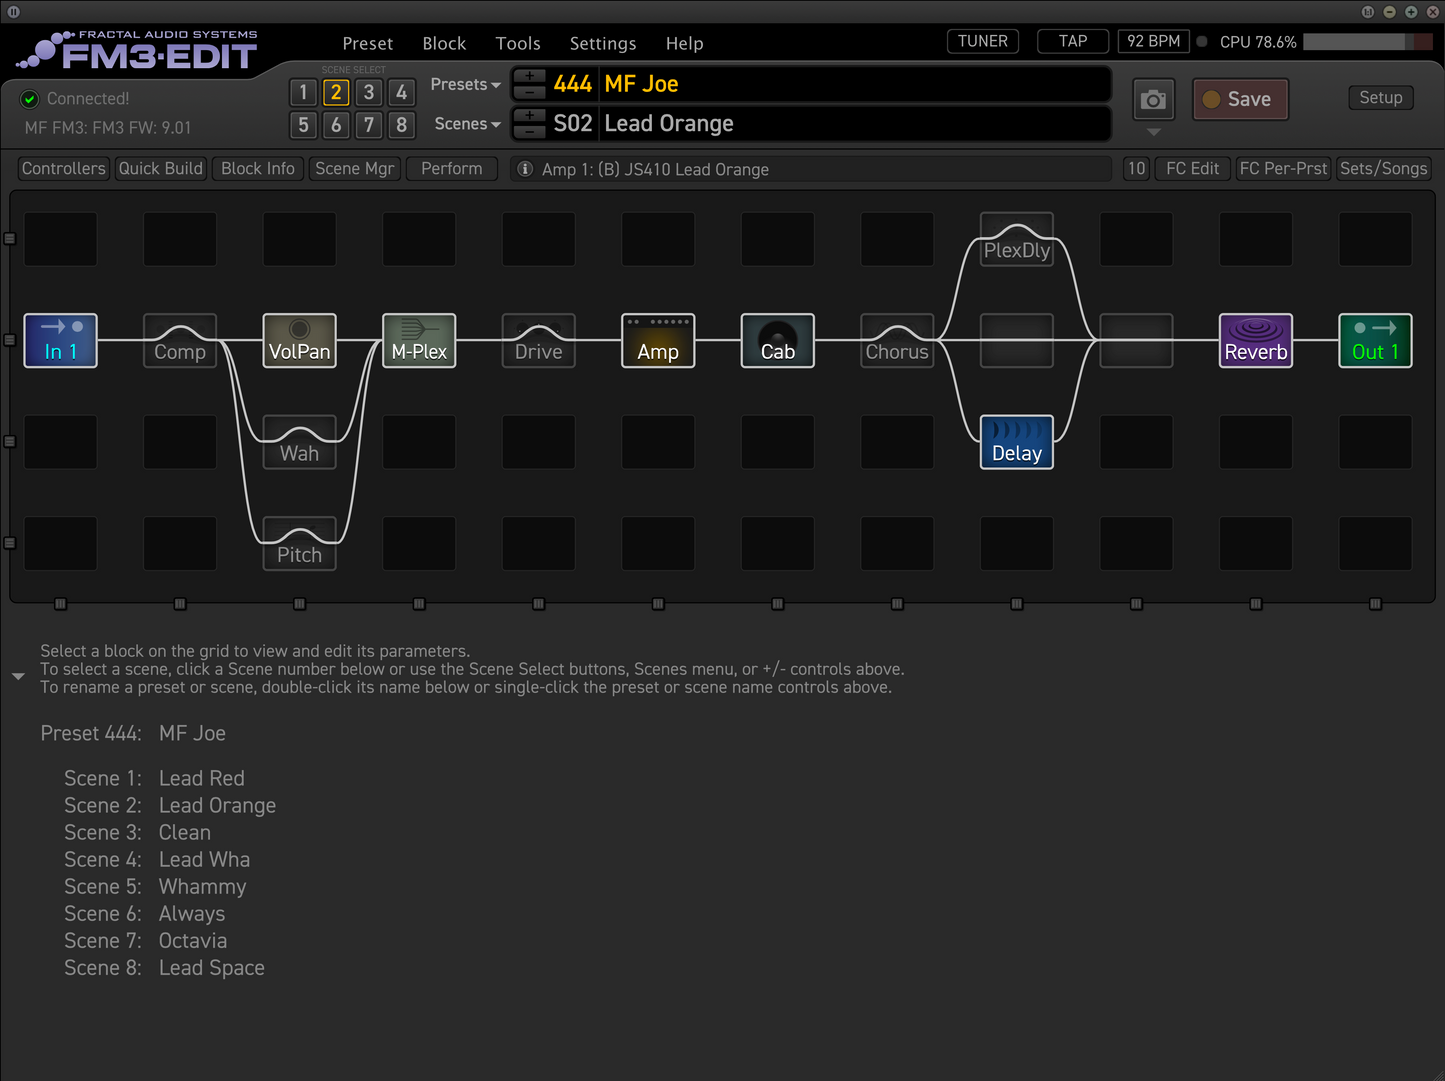The height and width of the screenshot is (1081, 1445).
Task: Expand the Scenes dropdown menu
Action: [467, 124]
